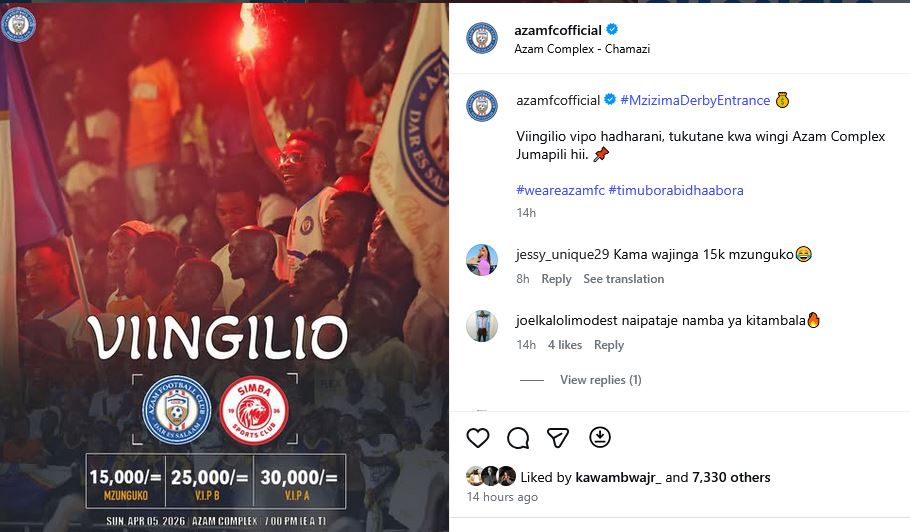Open #timuborabidhaabora hashtag
910x532 pixels.
676,190
